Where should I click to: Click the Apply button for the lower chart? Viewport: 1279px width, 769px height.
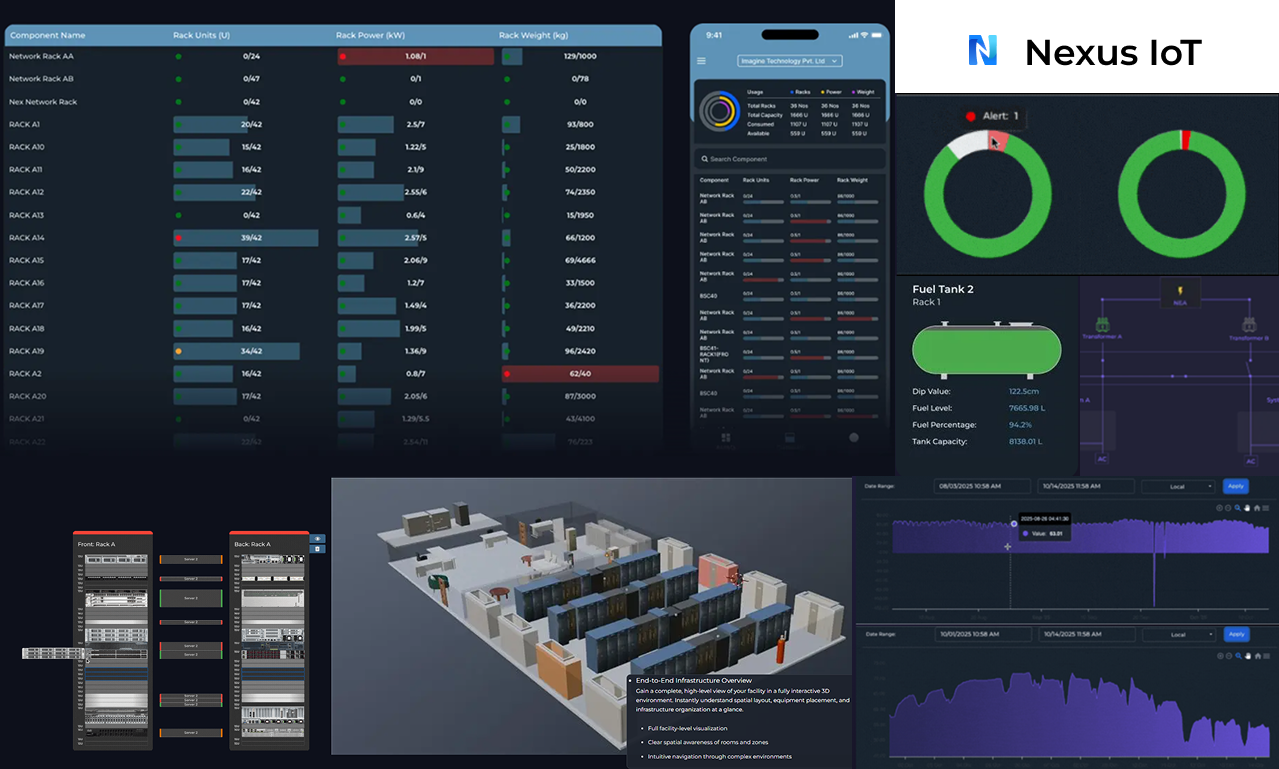(1236, 634)
